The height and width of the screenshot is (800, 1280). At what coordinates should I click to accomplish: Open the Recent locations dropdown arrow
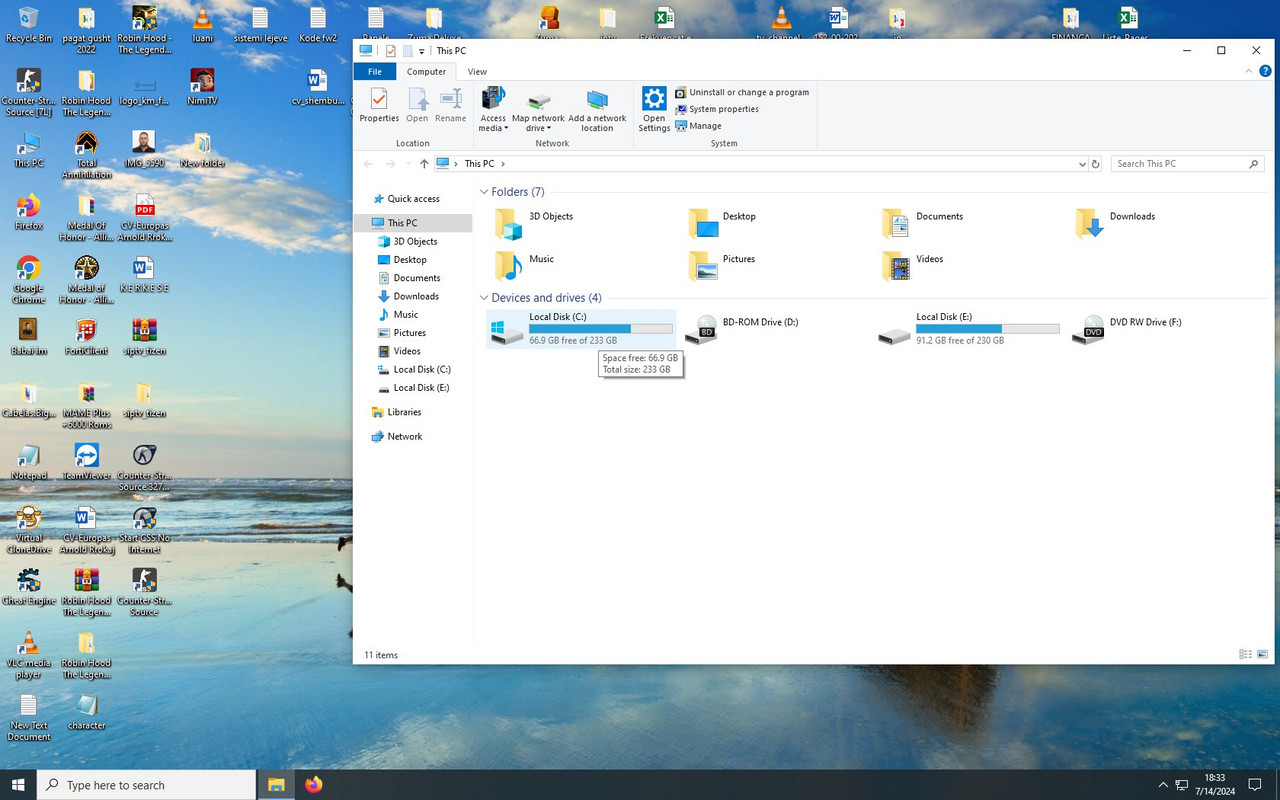408,164
